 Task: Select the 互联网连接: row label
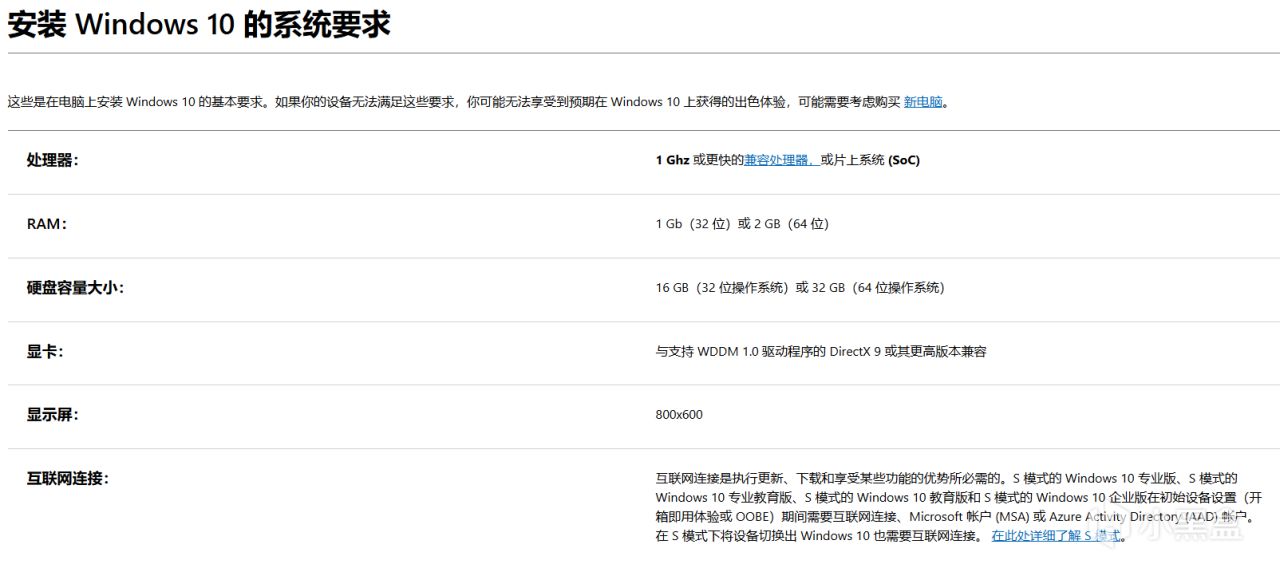click(68, 479)
